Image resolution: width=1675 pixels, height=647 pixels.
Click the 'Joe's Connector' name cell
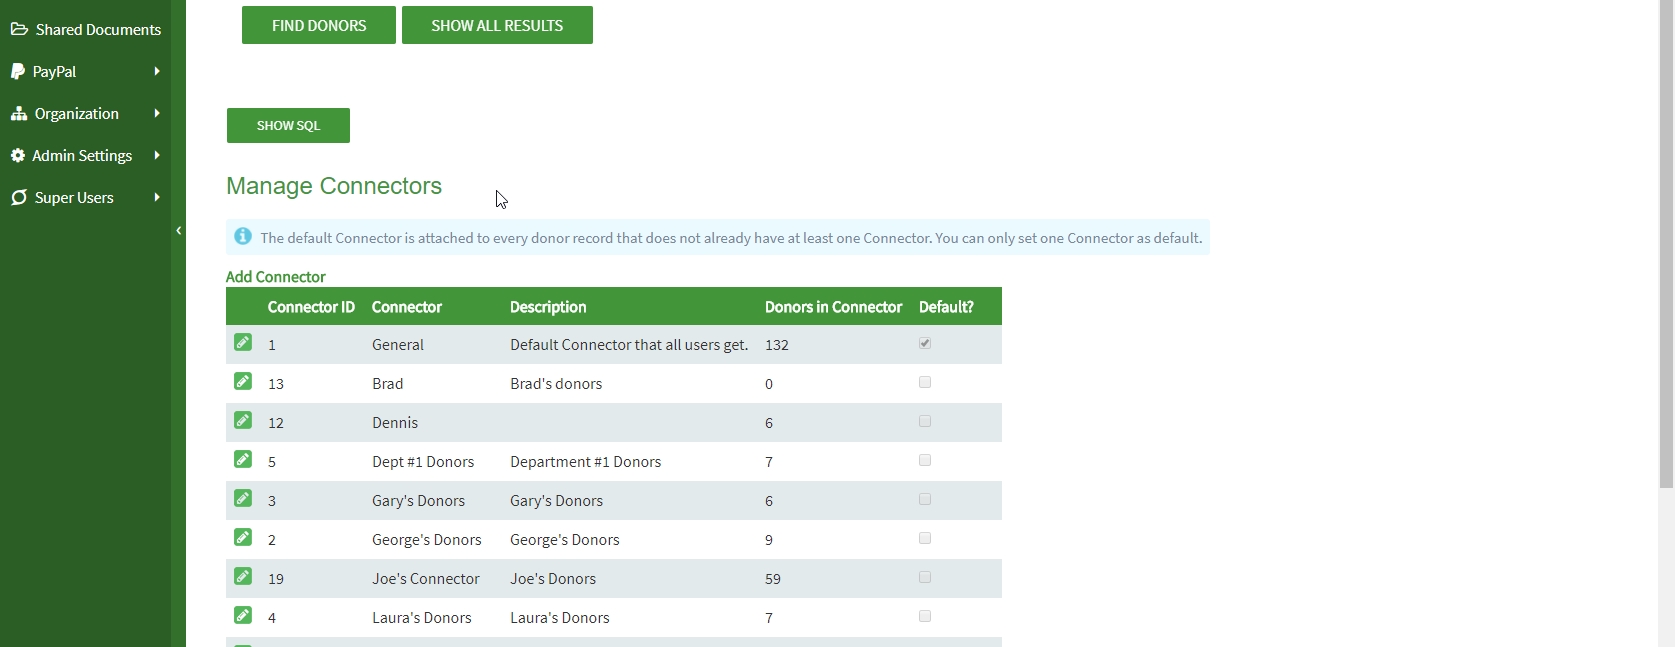click(x=426, y=579)
